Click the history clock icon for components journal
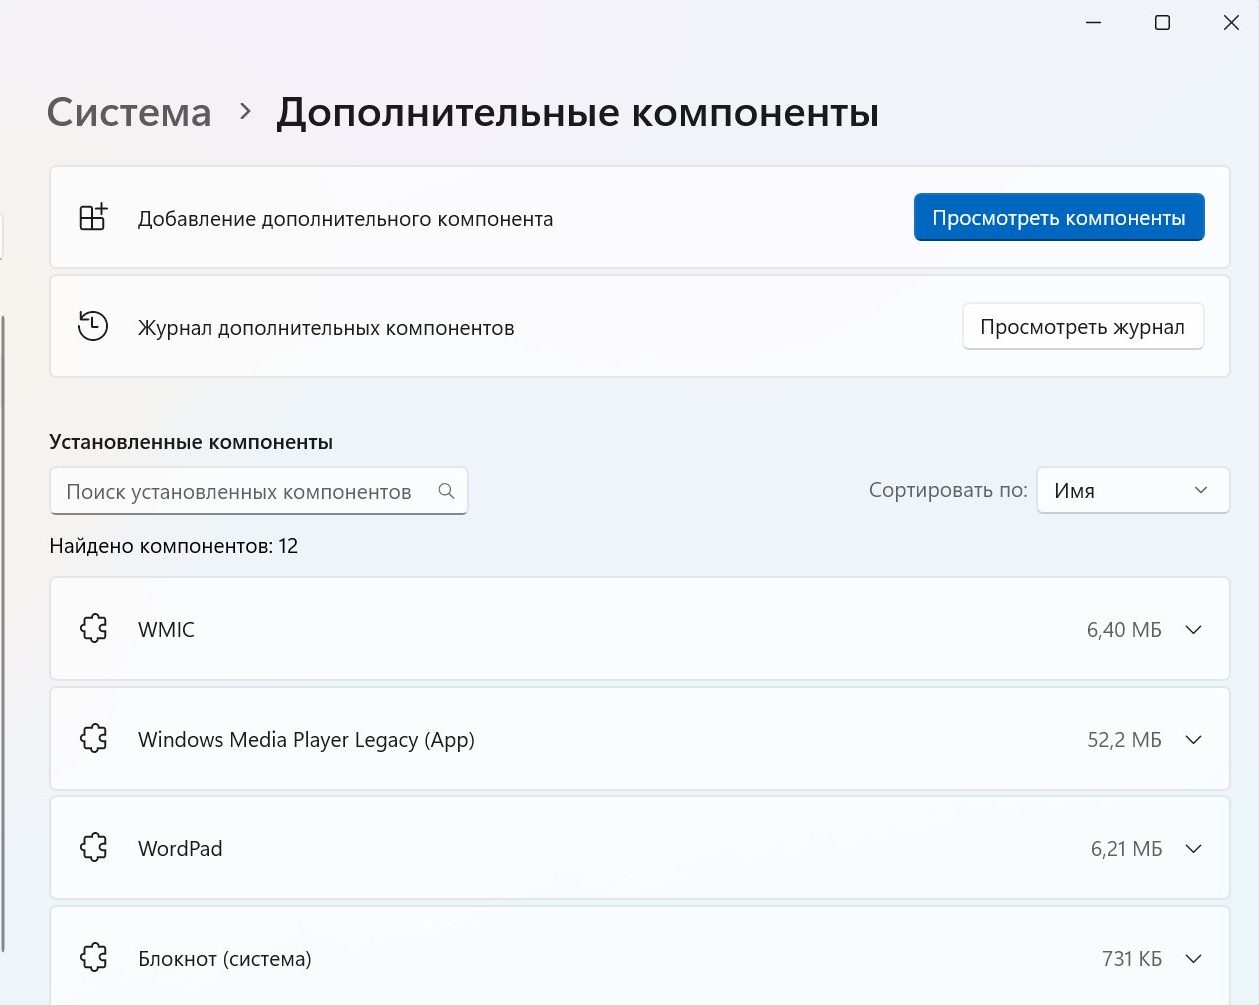Image resolution: width=1259 pixels, height=1005 pixels. click(x=93, y=326)
